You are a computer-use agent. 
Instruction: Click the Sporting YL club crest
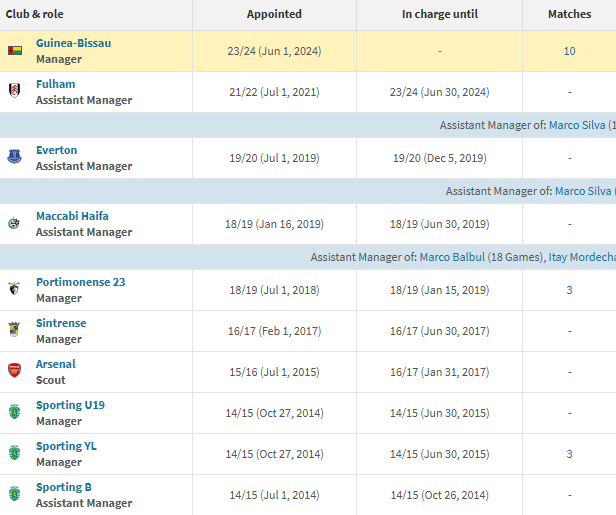coord(15,453)
